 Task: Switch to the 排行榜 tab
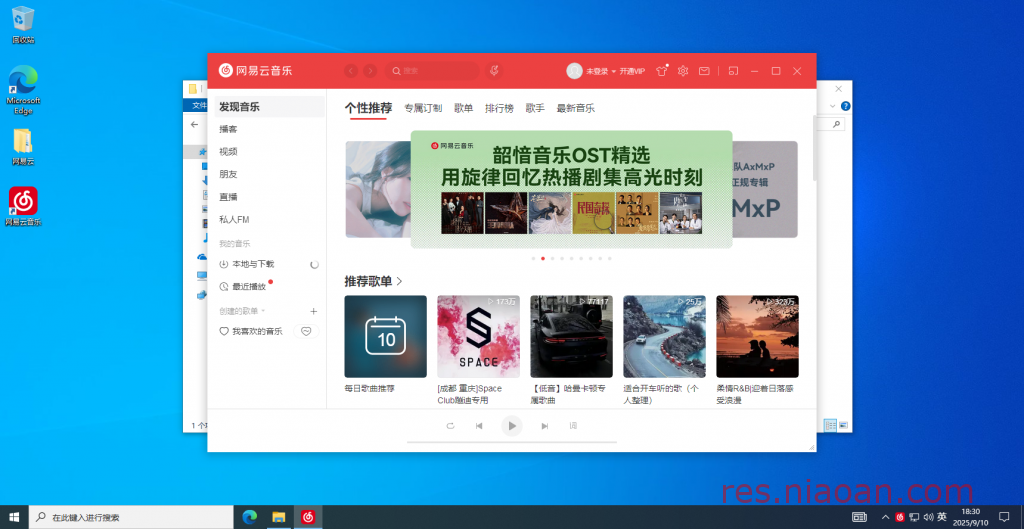500,108
